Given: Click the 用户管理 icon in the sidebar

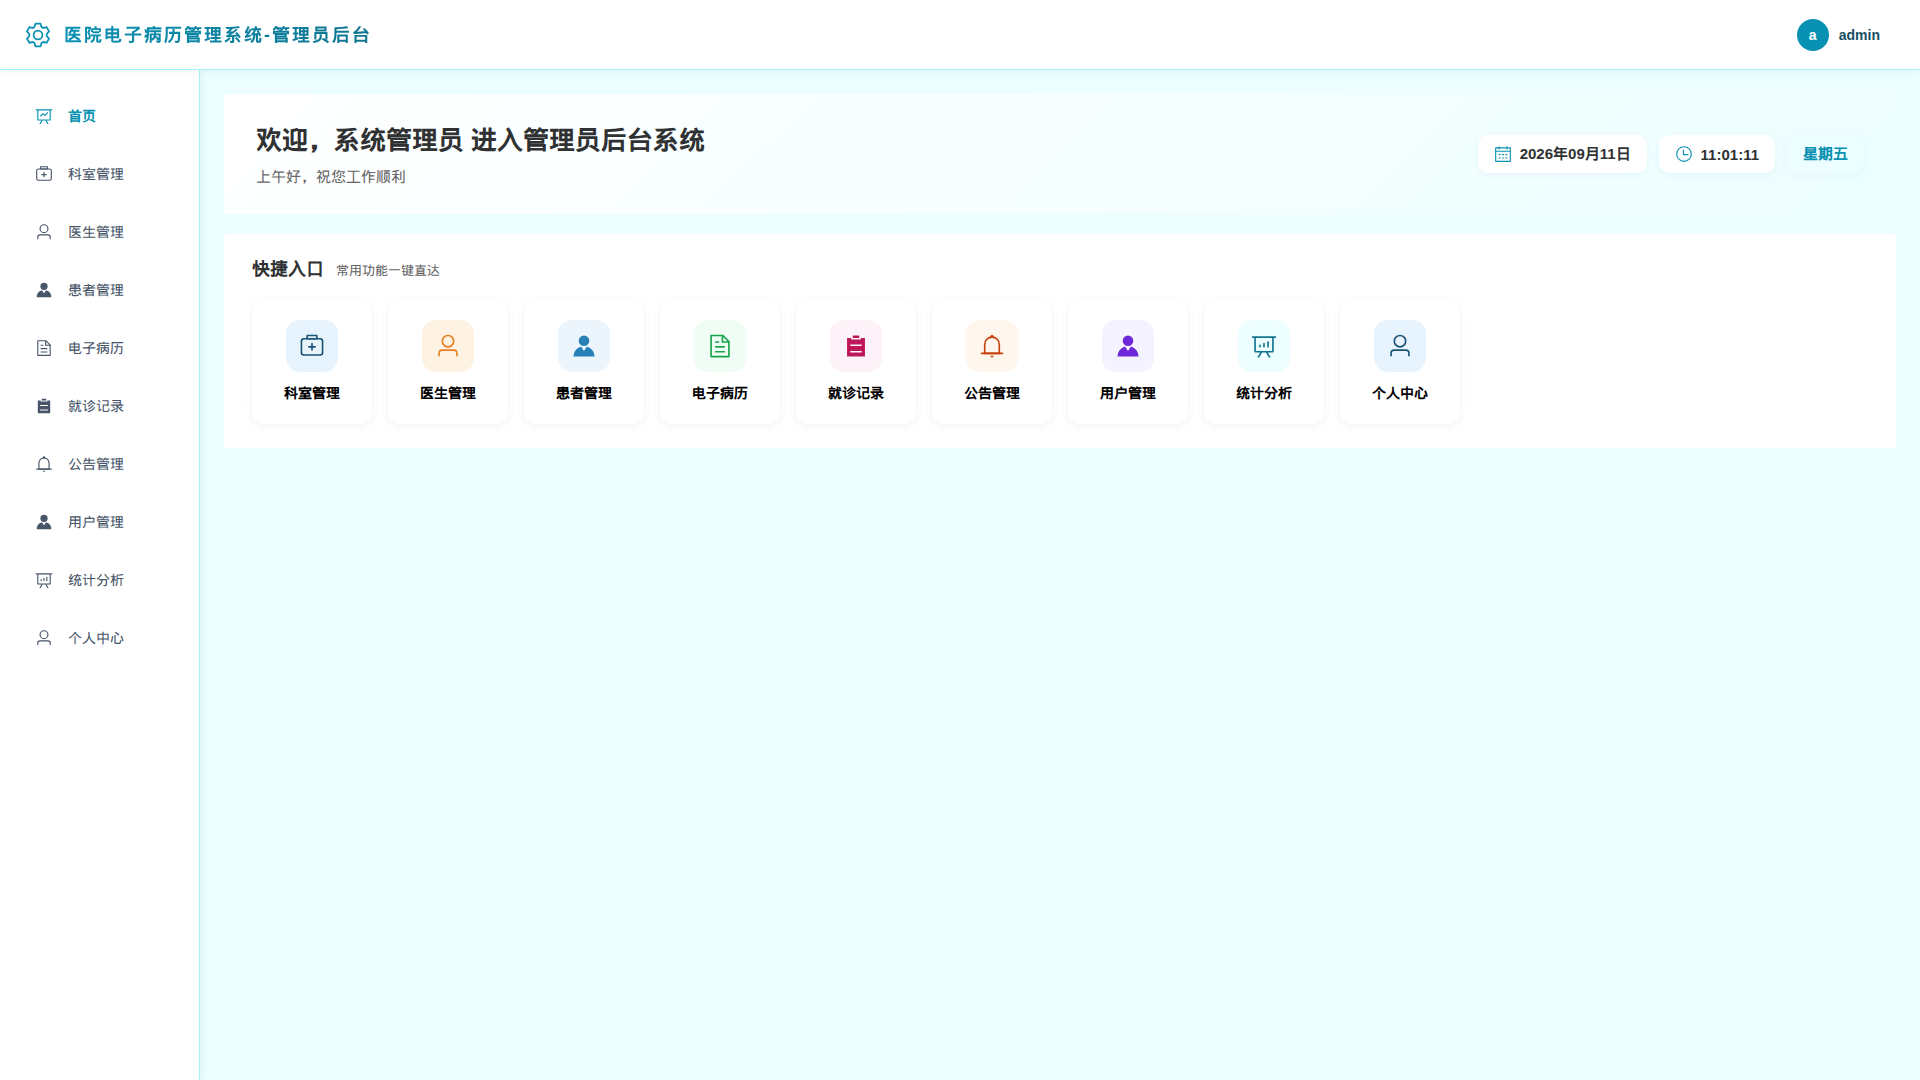Looking at the screenshot, I should point(44,522).
